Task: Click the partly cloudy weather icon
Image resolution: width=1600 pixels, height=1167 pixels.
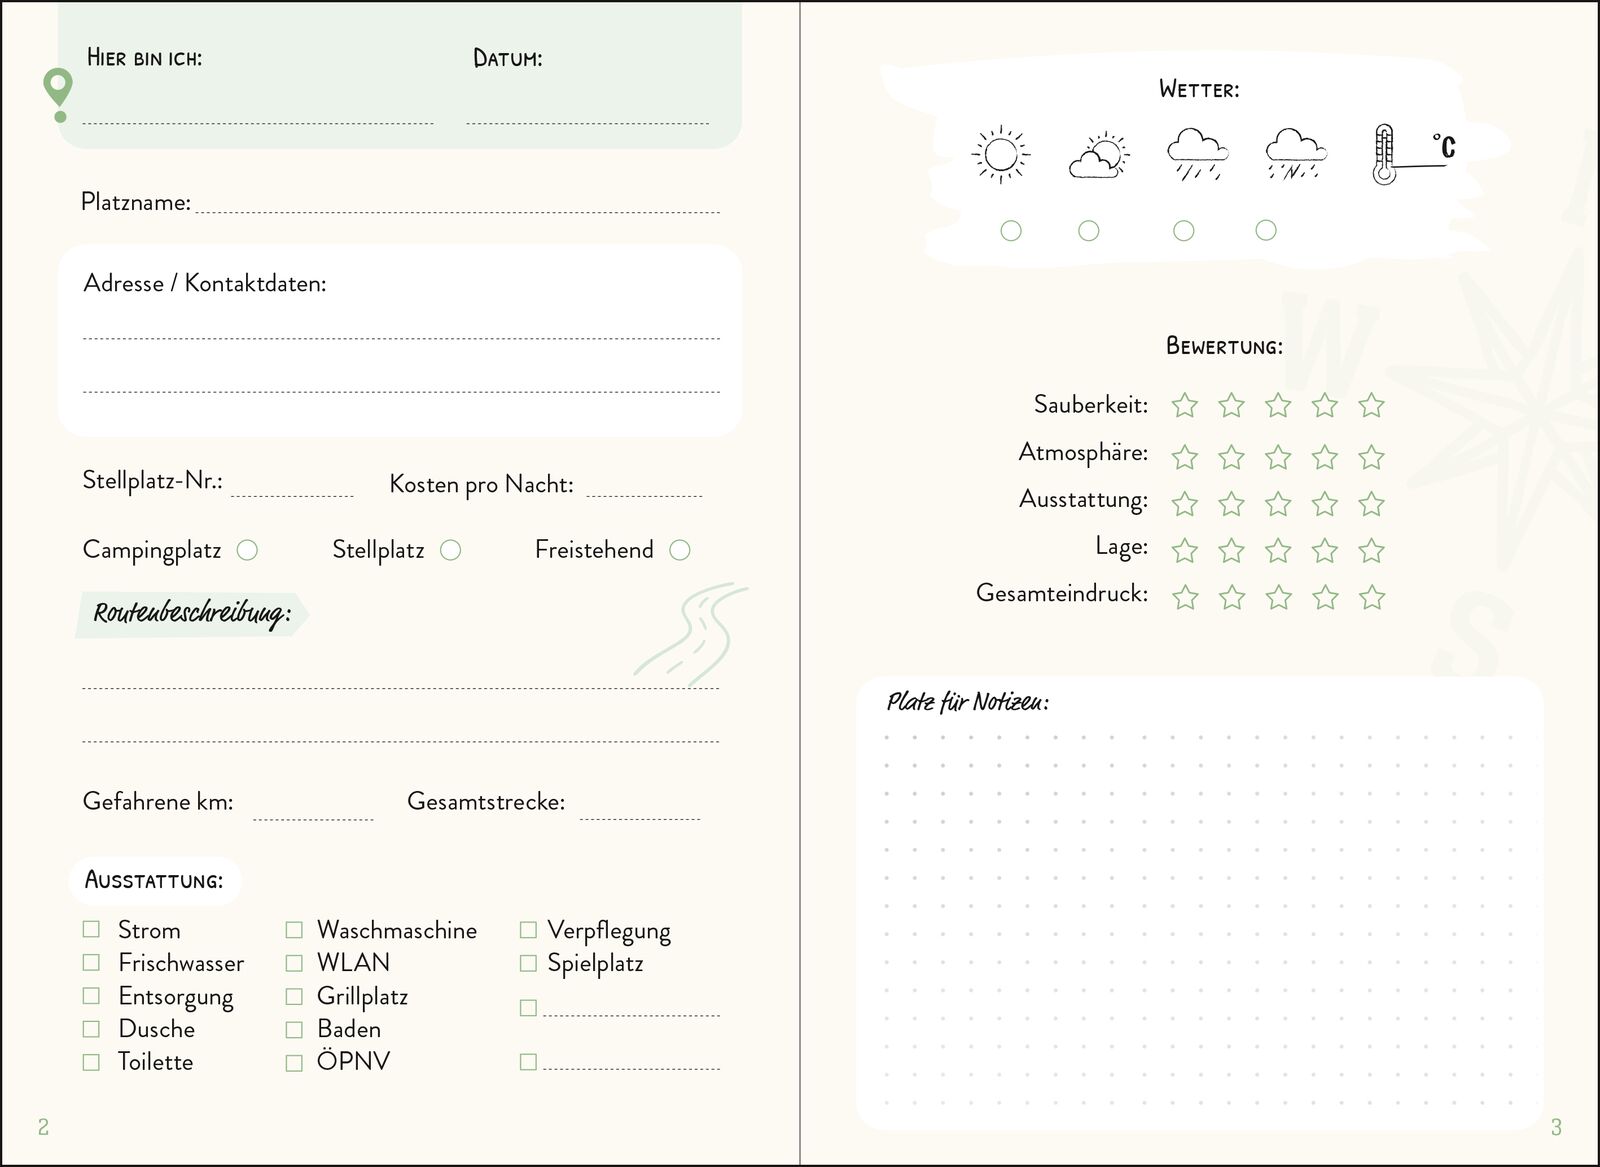Action: [1098, 157]
